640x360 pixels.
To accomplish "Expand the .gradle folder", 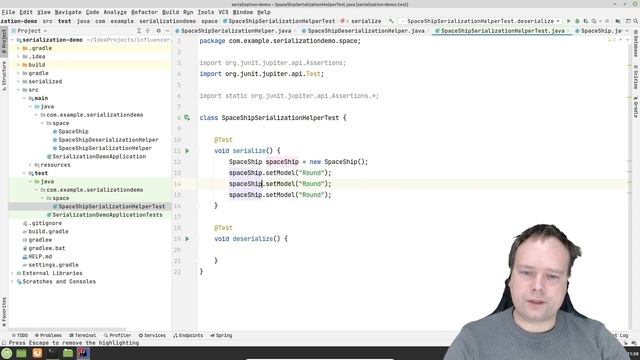I will (18, 48).
